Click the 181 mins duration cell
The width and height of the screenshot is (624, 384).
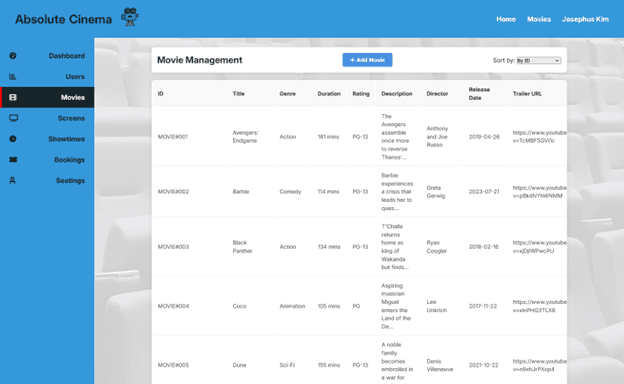pos(328,136)
